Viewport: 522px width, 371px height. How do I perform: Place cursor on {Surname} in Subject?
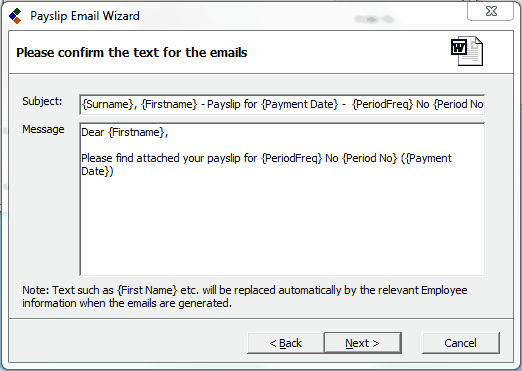108,104
